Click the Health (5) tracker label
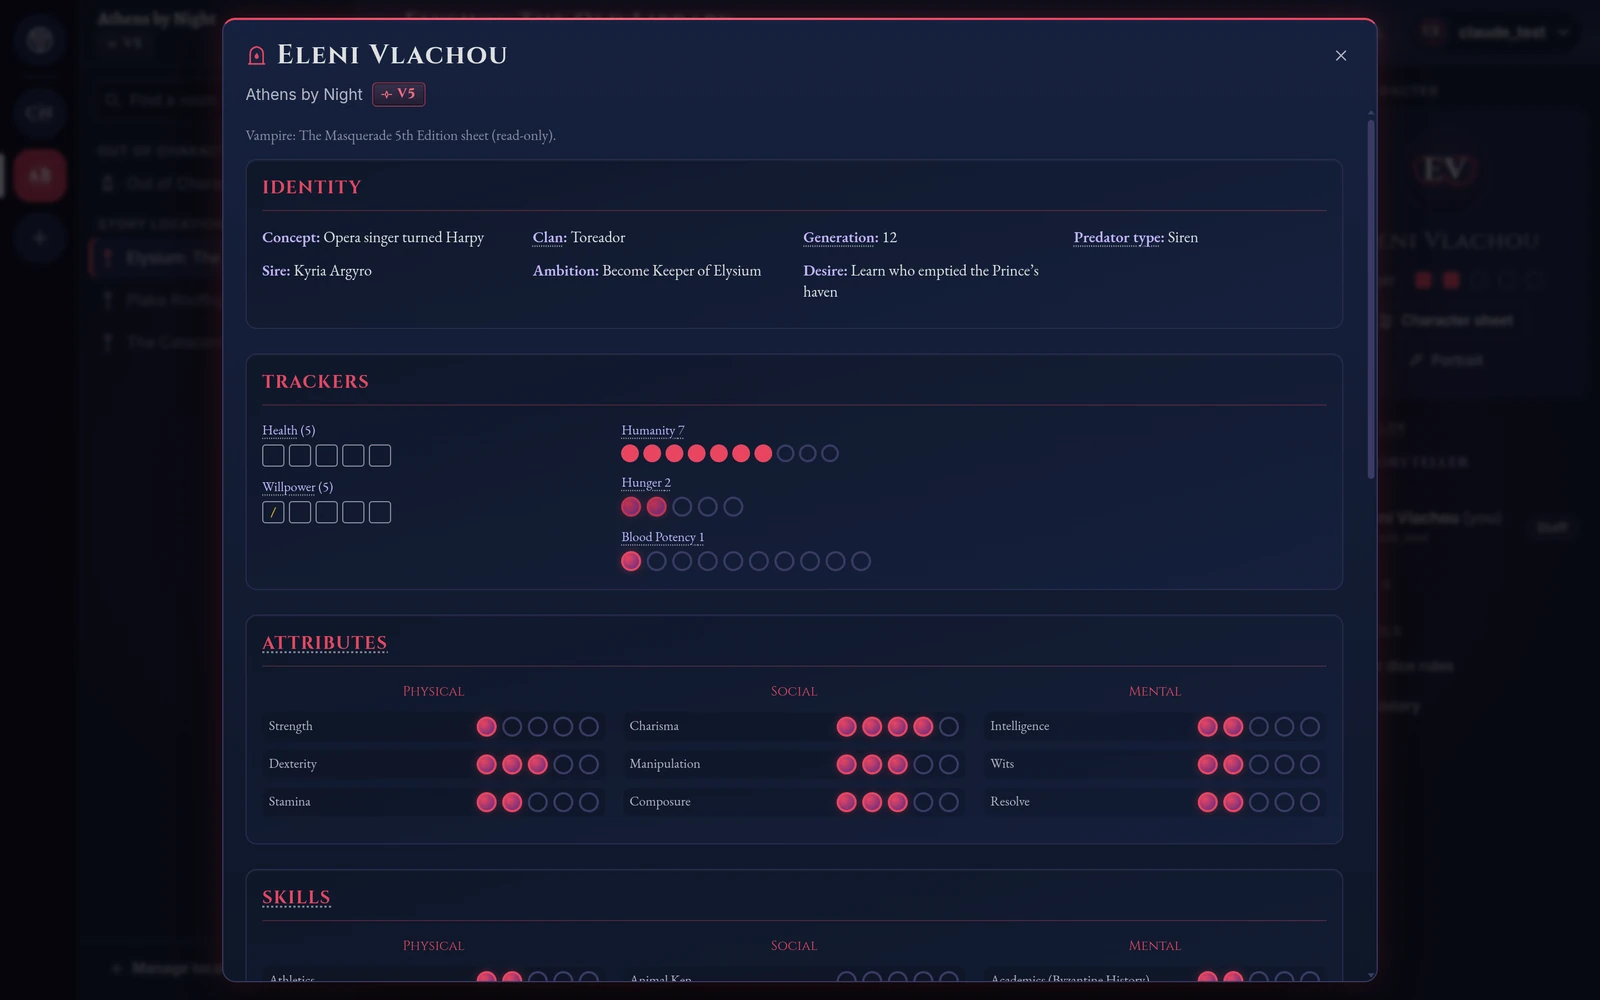 click(288, 430)
